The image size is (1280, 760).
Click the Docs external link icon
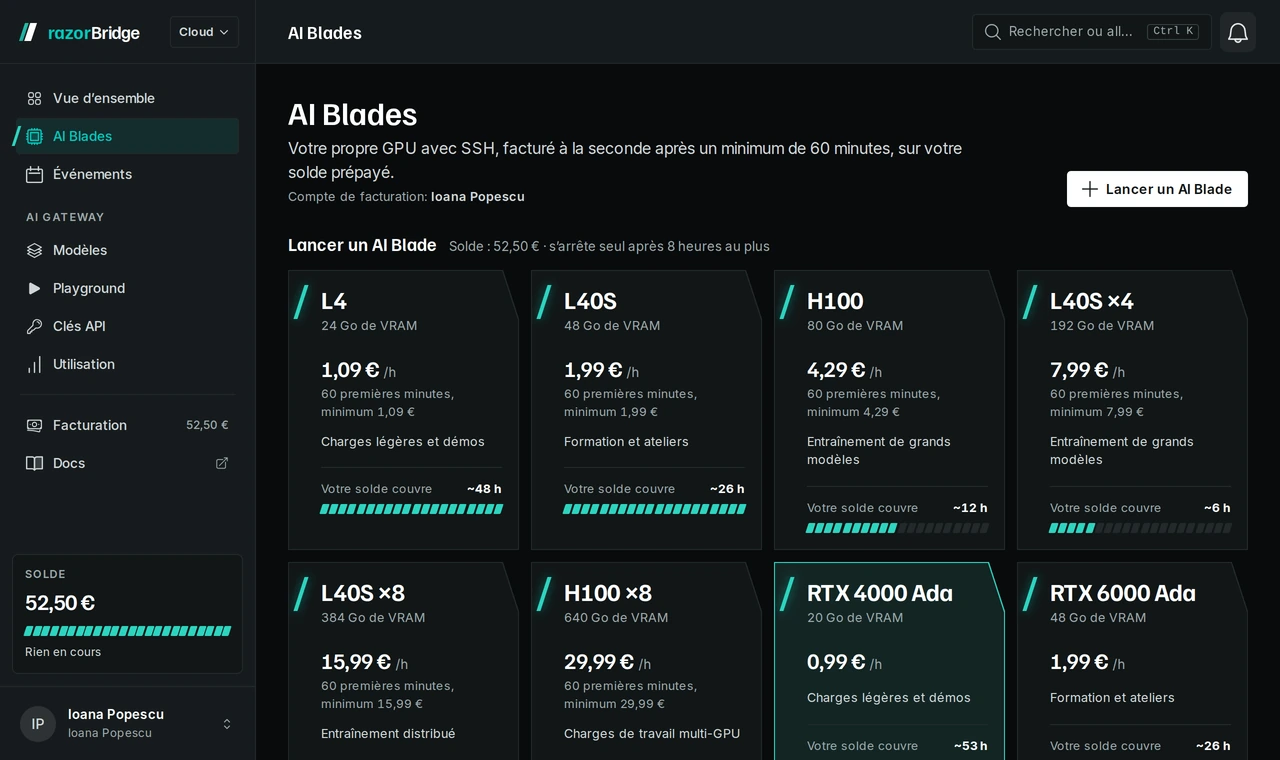coord(222,463)
